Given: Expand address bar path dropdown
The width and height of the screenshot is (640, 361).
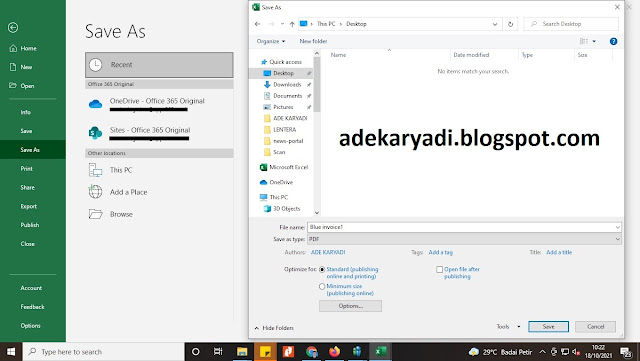Looking at the screenshot, I should [495, 24].
